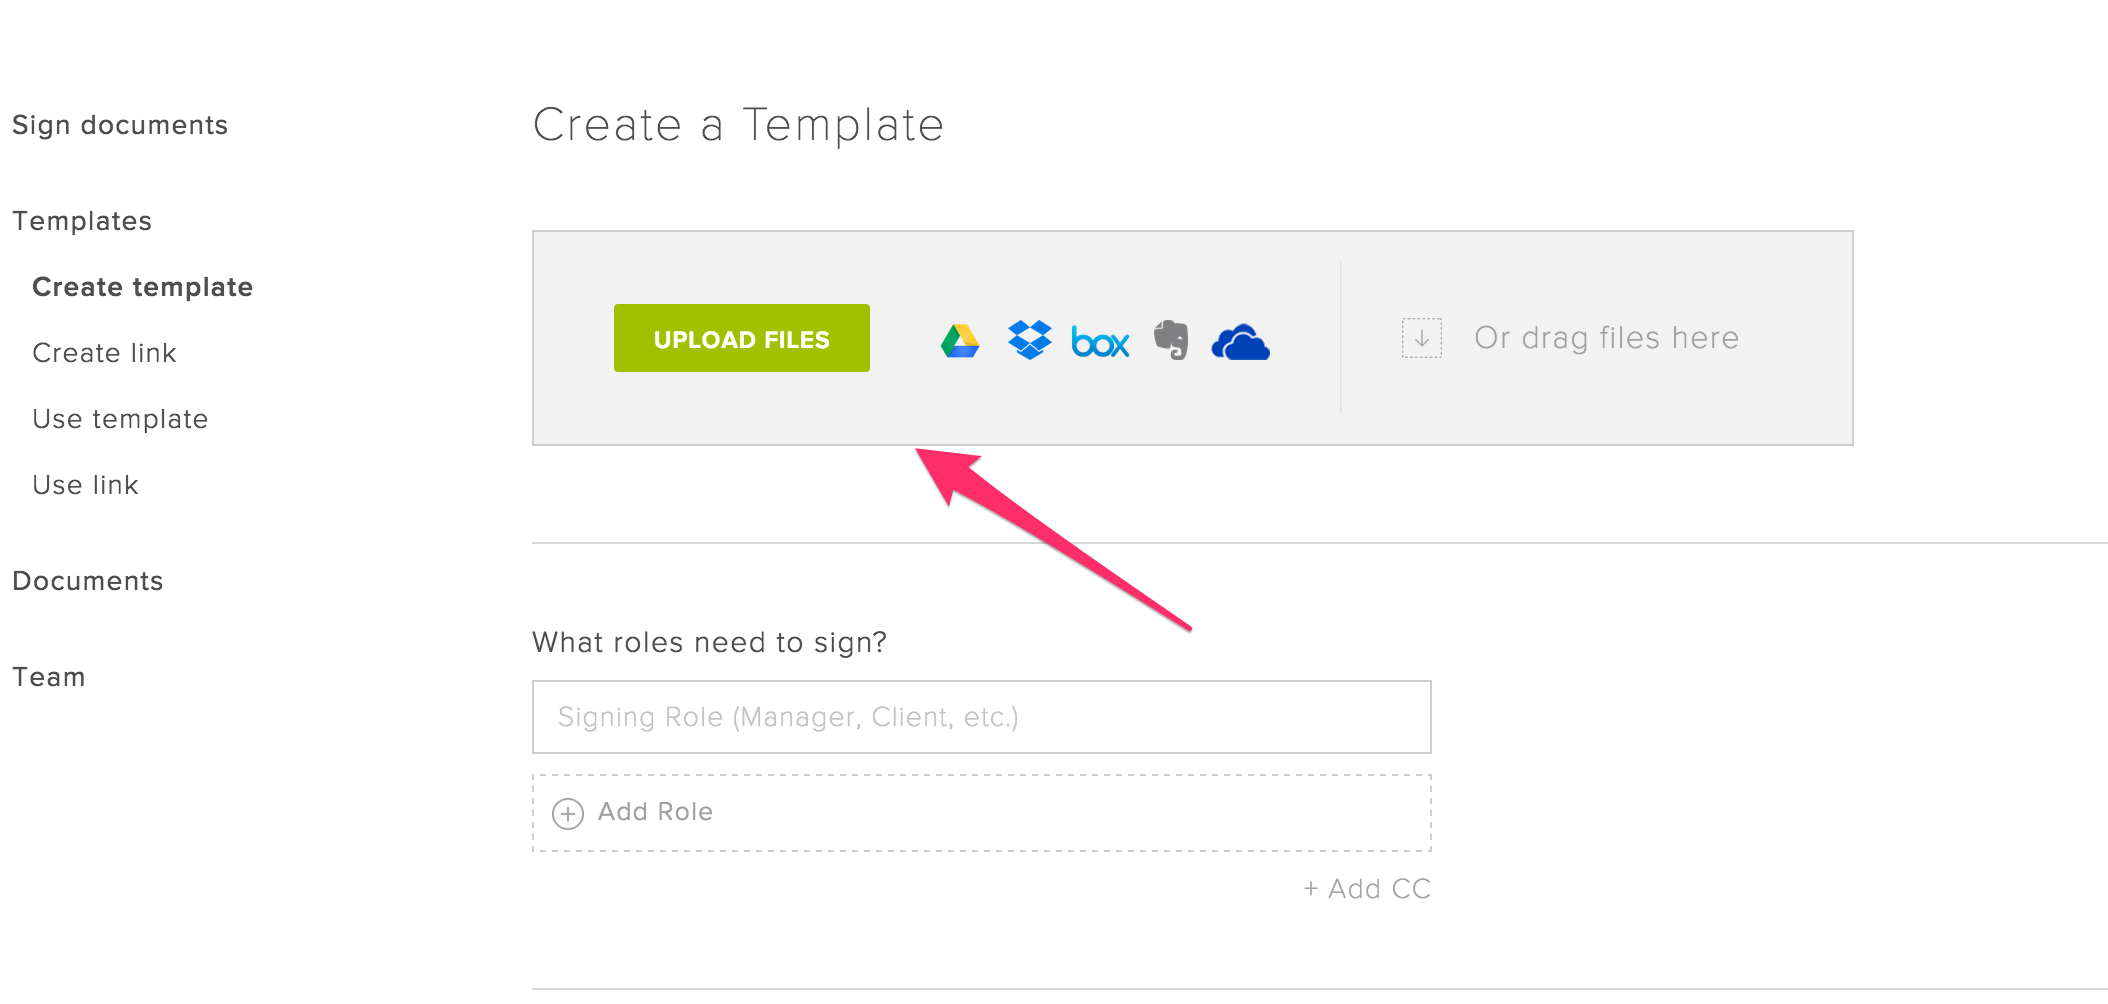Choose the Box cloud storage icon

pos(1100,342)
